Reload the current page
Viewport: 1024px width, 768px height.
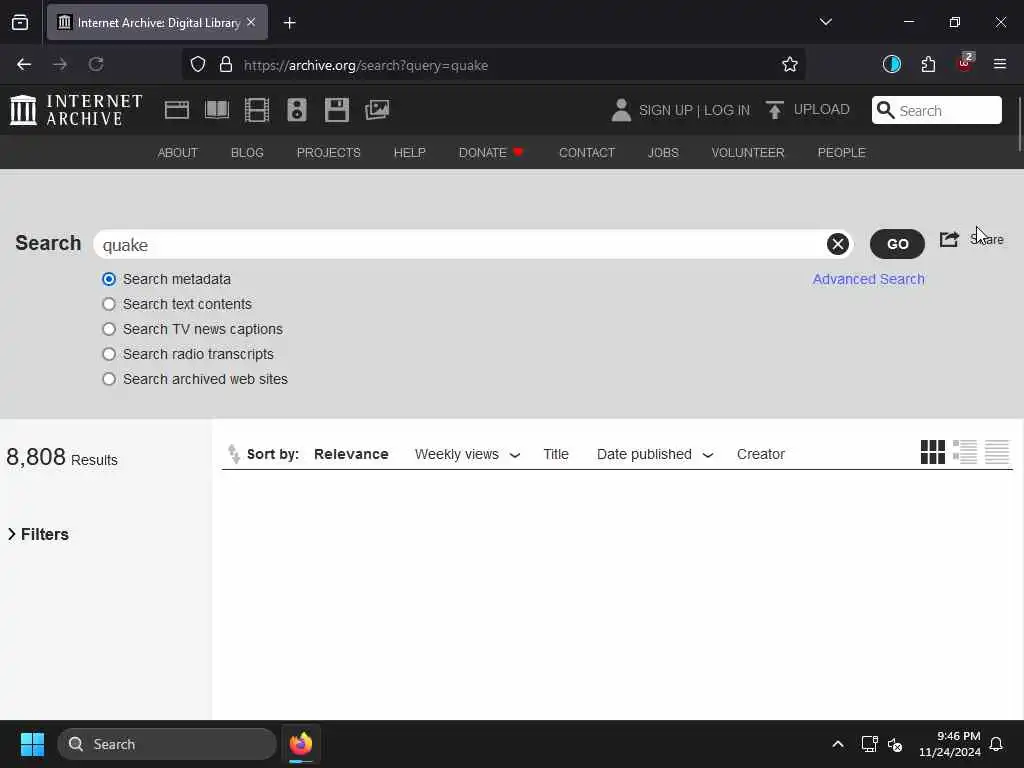pyautogui.click(x=96, y=65)
